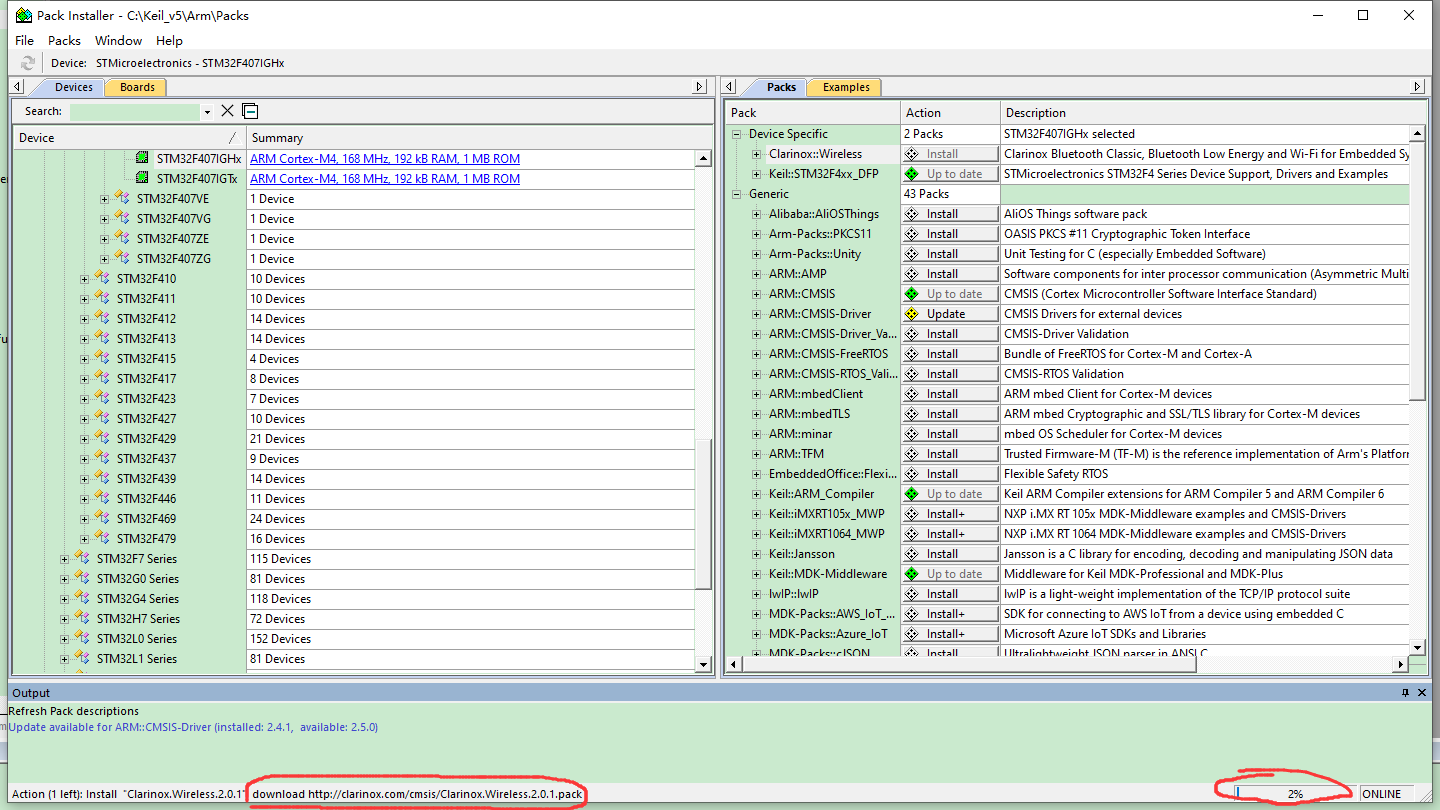Select the STM32F407IGTx chip icon
1440x810 pixels.
142,178
